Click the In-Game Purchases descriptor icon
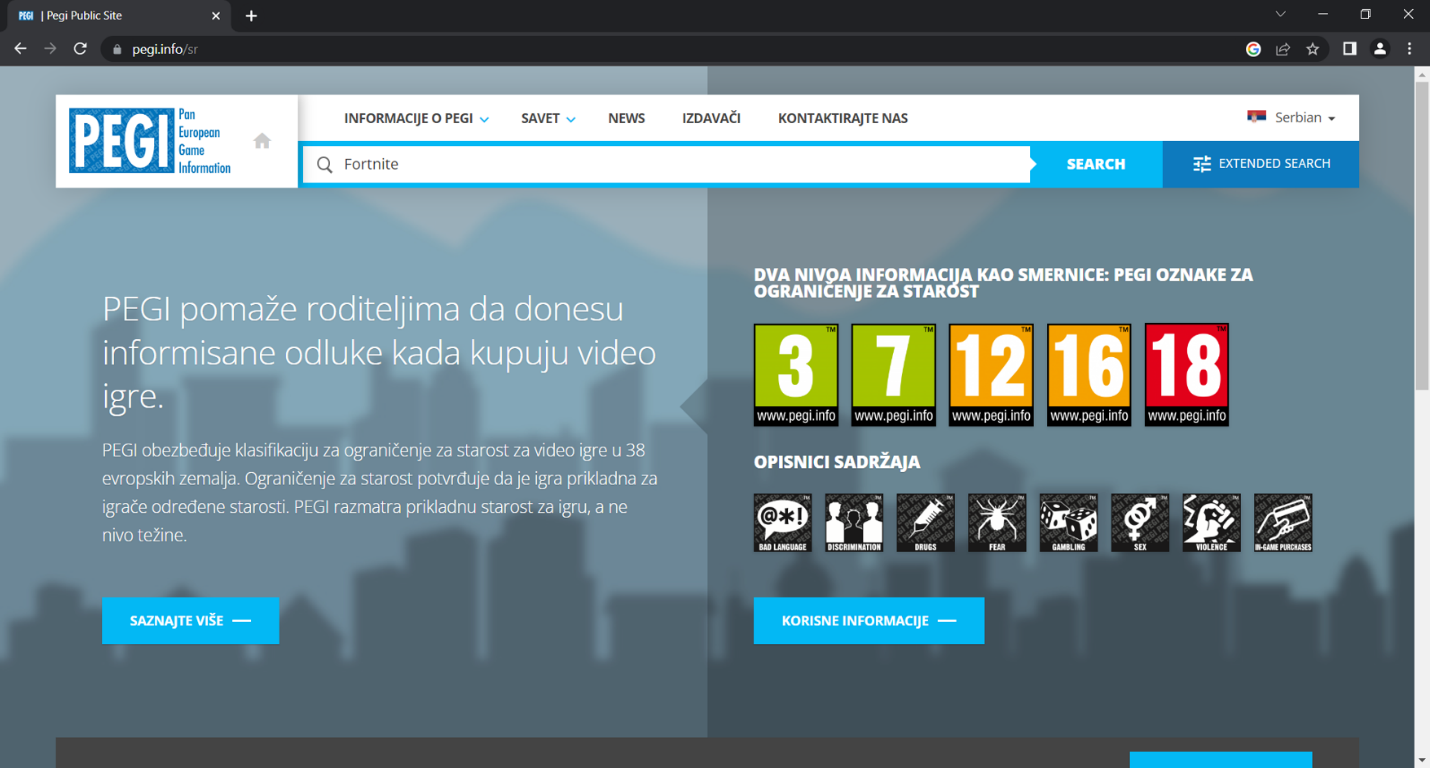The image size is (1430, 768). (x=1283, y=522)
